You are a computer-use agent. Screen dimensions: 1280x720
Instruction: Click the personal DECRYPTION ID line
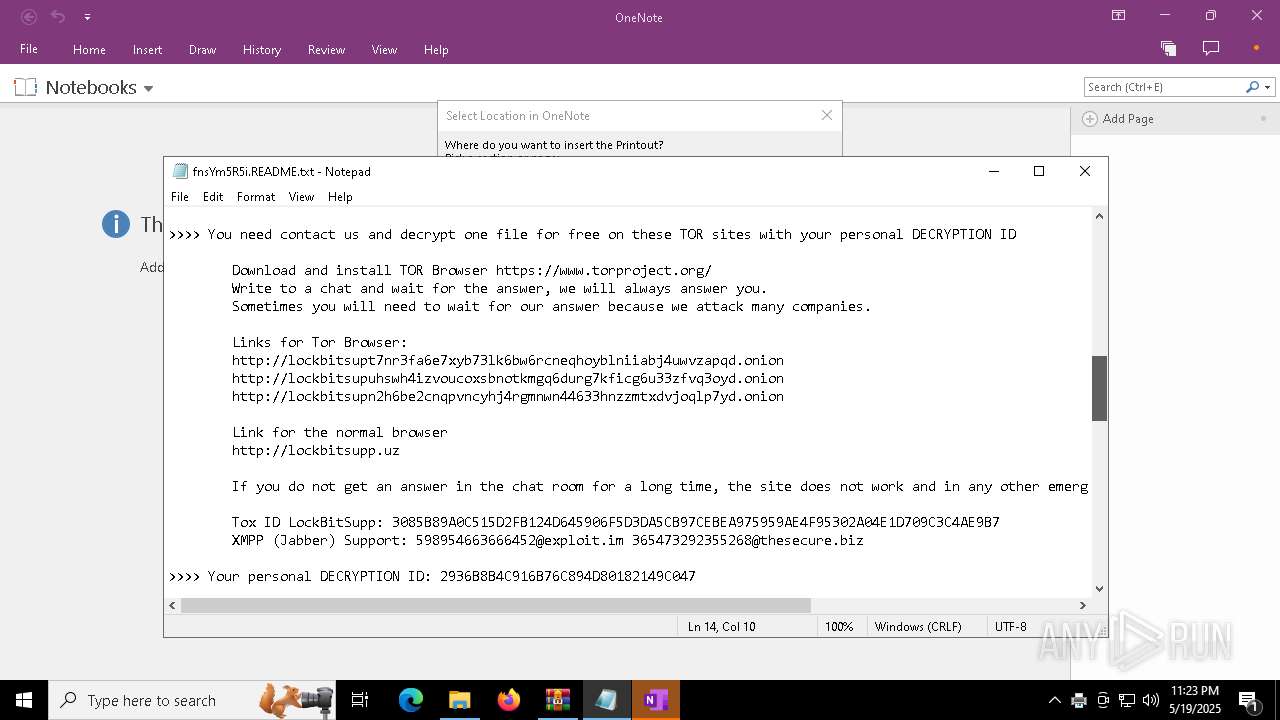(432, 576)
